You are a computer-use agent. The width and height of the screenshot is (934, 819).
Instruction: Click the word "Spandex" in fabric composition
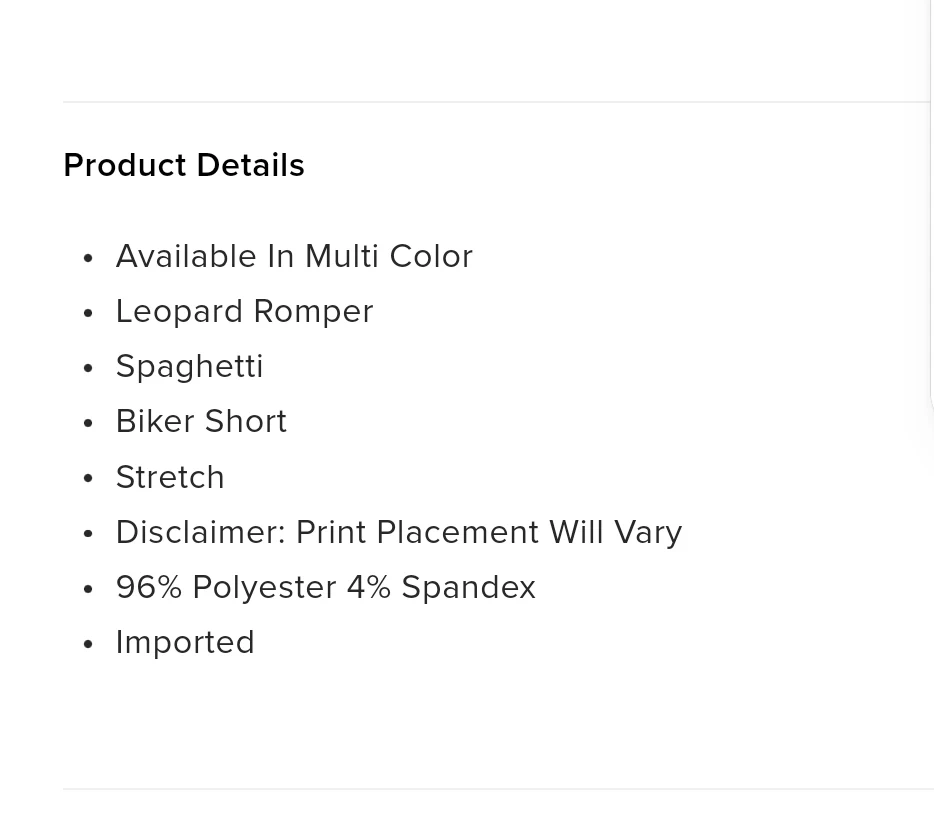(469, 587)
